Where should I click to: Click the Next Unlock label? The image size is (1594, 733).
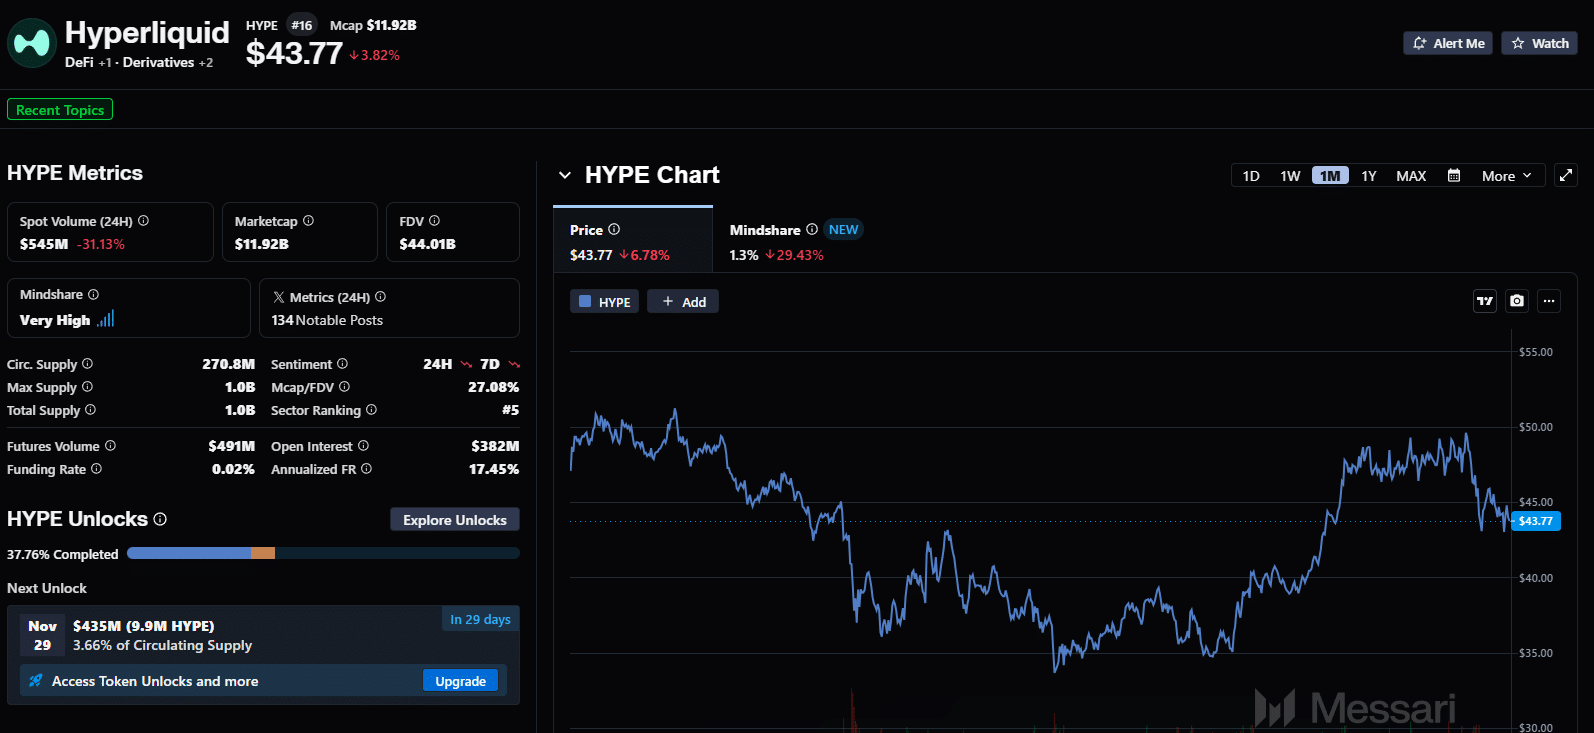coord(47,588)
